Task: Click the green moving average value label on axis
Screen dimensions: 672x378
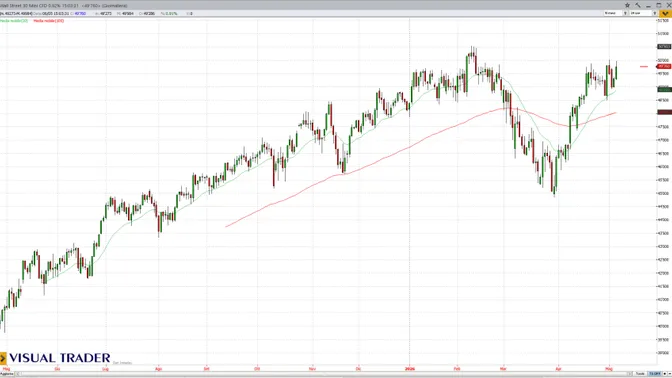Action: [x=664, y=89]
